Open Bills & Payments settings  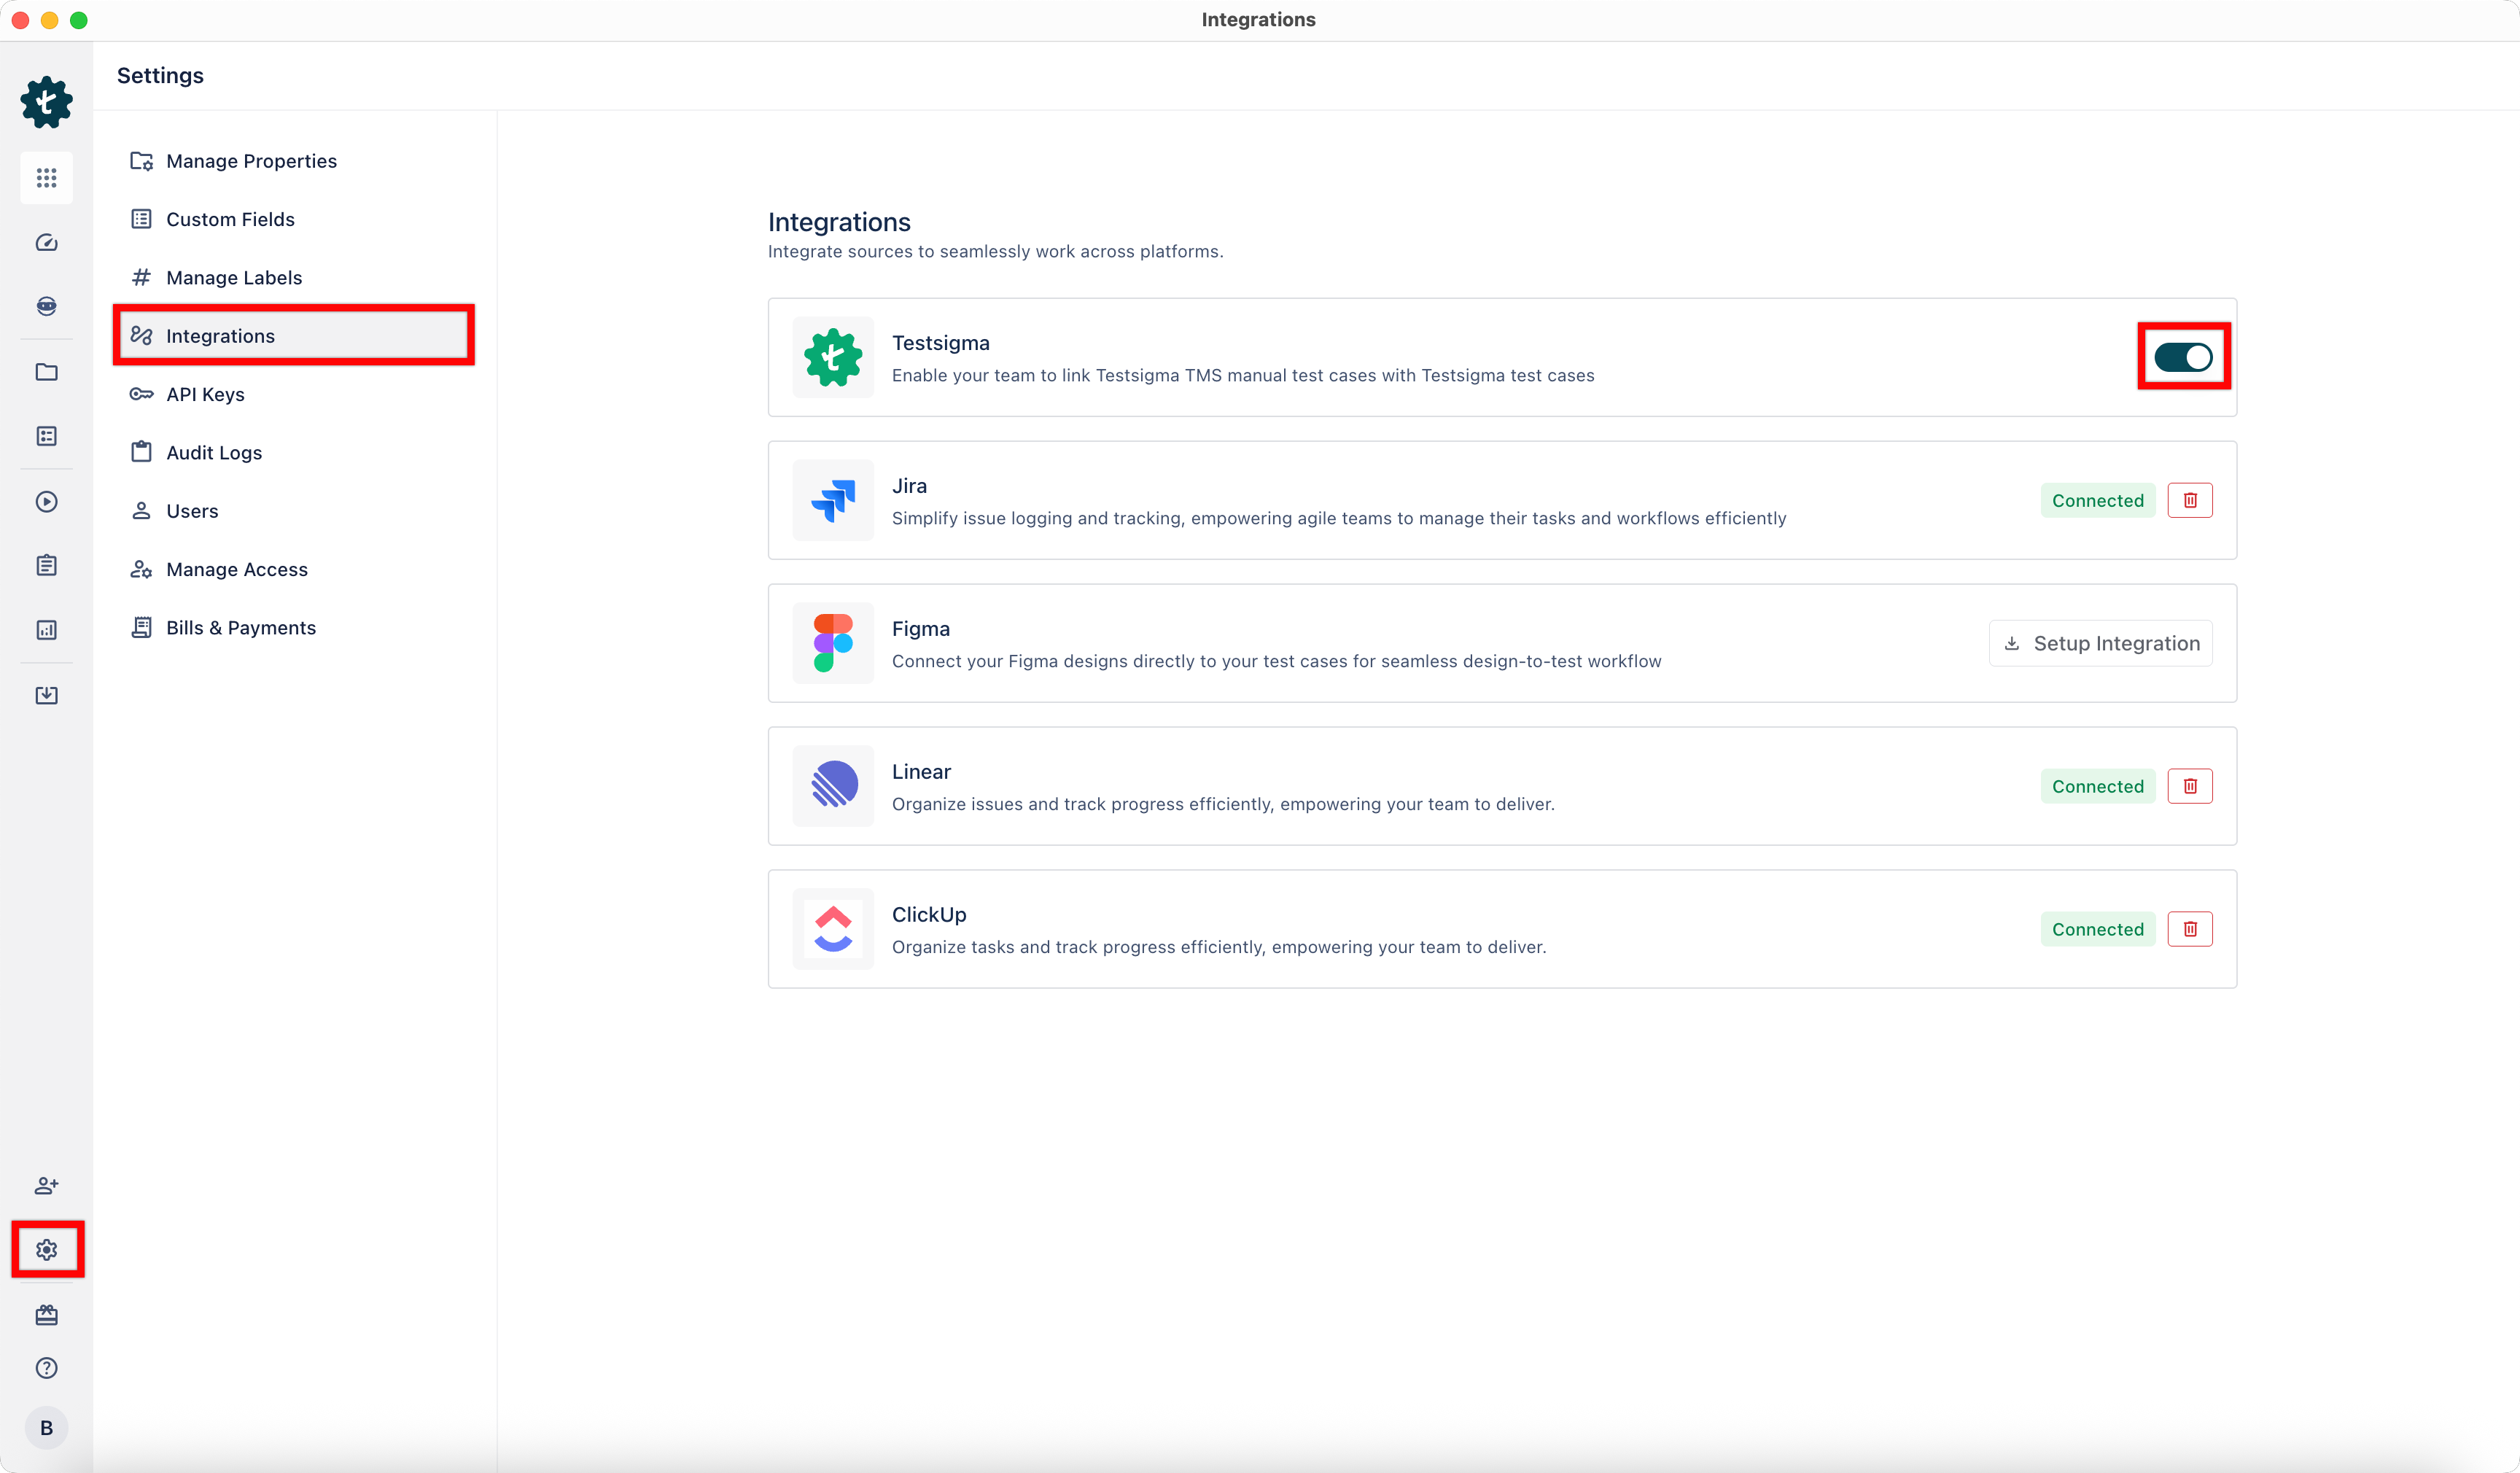tap(294, 627)
